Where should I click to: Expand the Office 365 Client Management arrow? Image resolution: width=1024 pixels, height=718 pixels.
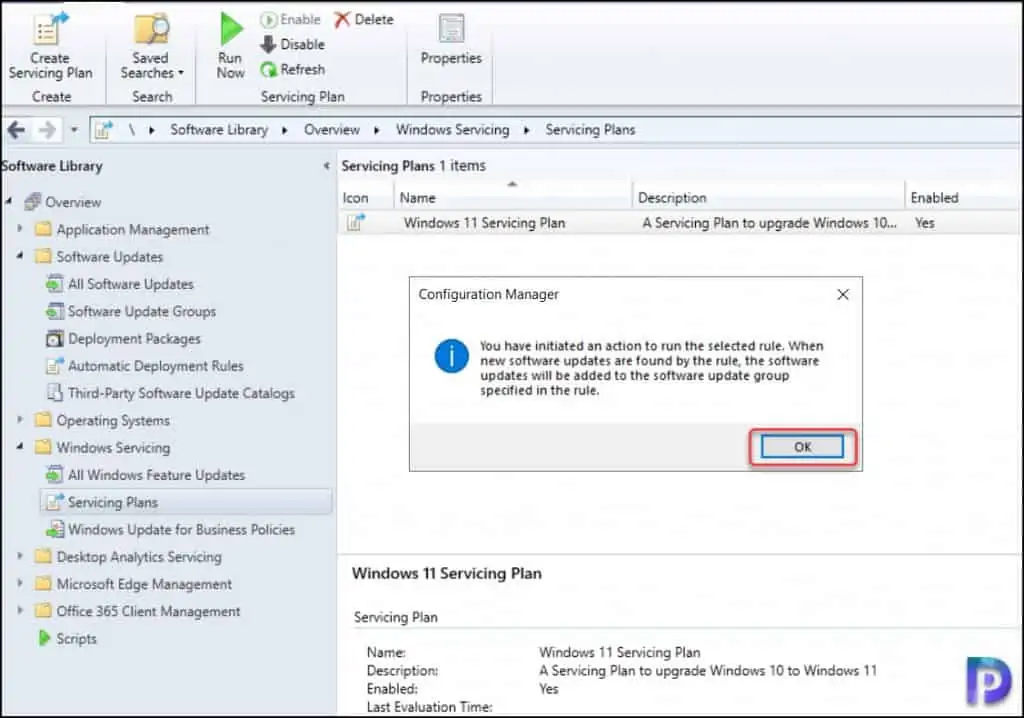coord(20,610)
